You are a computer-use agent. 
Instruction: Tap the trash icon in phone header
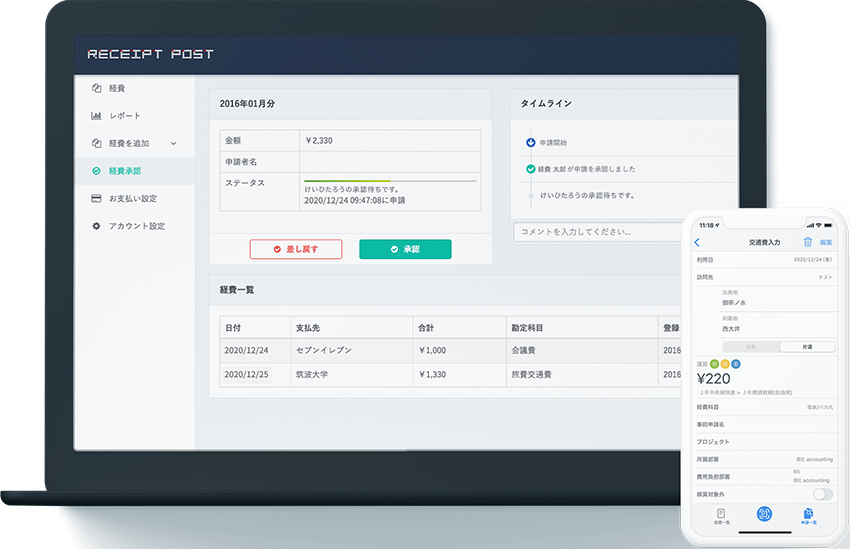point(807,242)
